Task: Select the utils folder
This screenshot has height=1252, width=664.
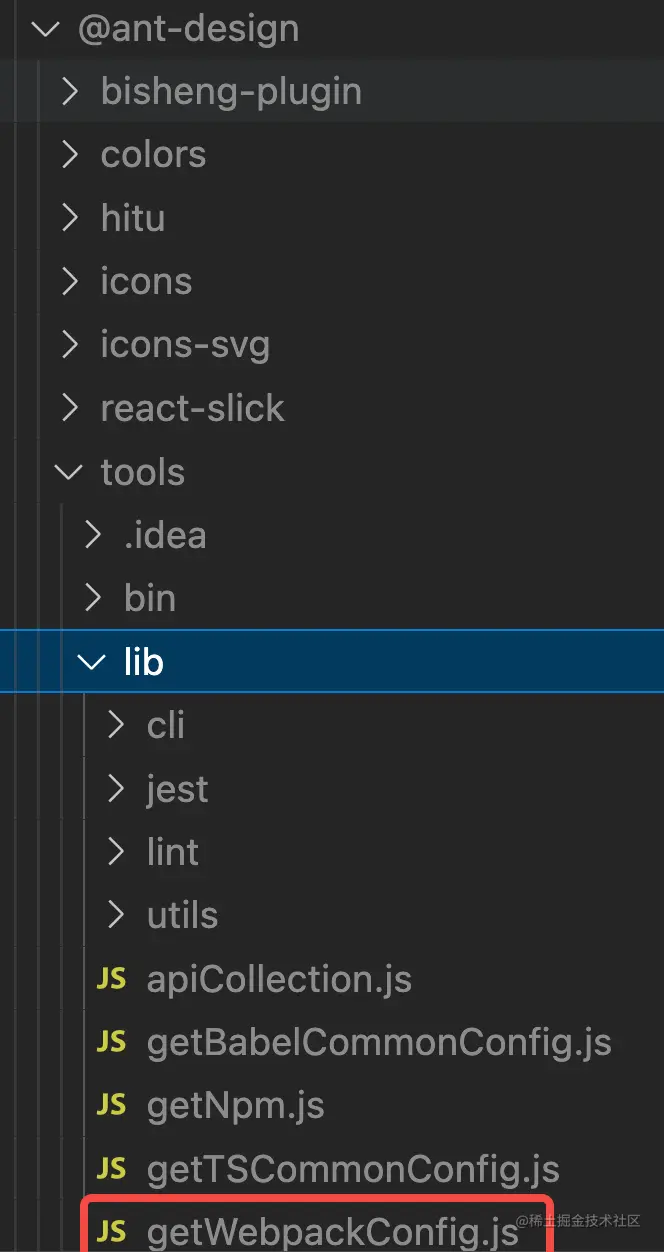Action: click(182, 915)
